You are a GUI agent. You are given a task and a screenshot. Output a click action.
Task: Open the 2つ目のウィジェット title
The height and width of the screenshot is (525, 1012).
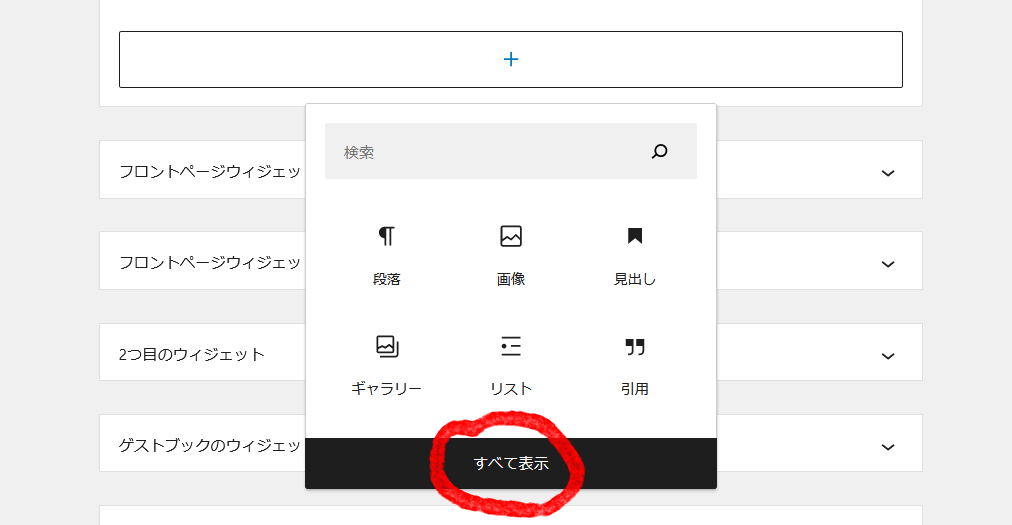192,354
